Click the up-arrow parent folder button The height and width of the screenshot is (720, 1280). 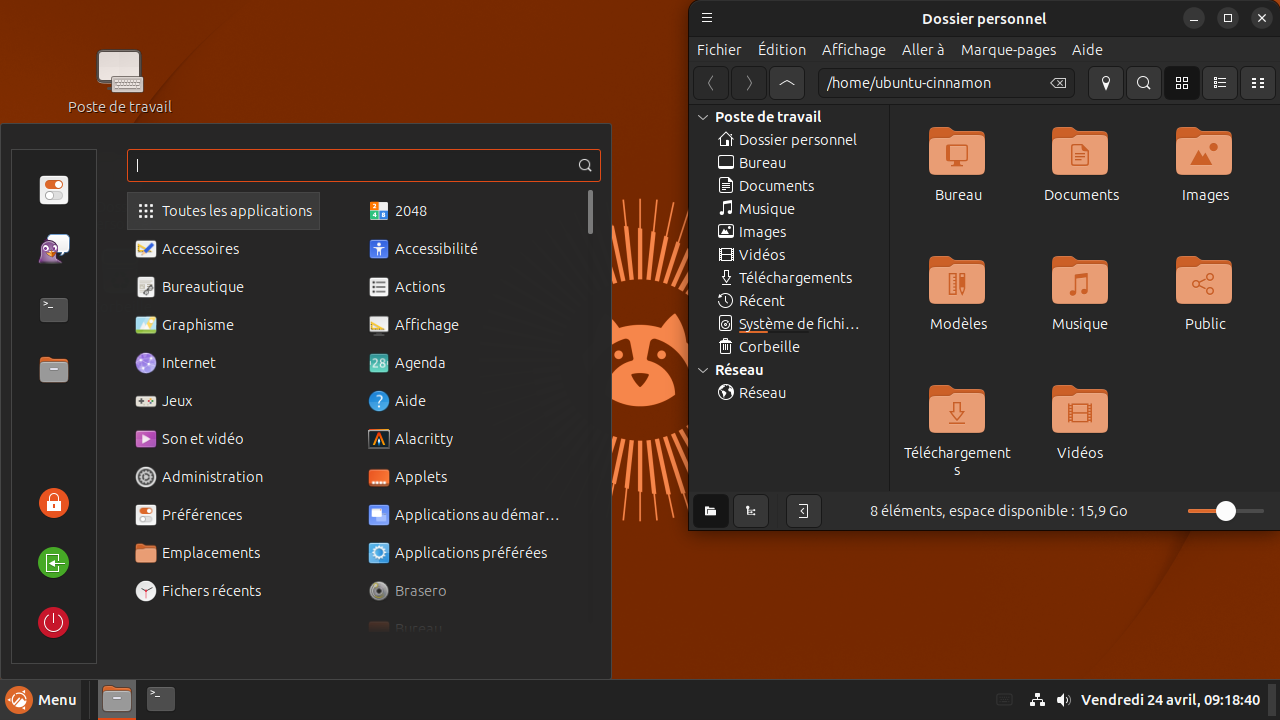pos(787,83)
